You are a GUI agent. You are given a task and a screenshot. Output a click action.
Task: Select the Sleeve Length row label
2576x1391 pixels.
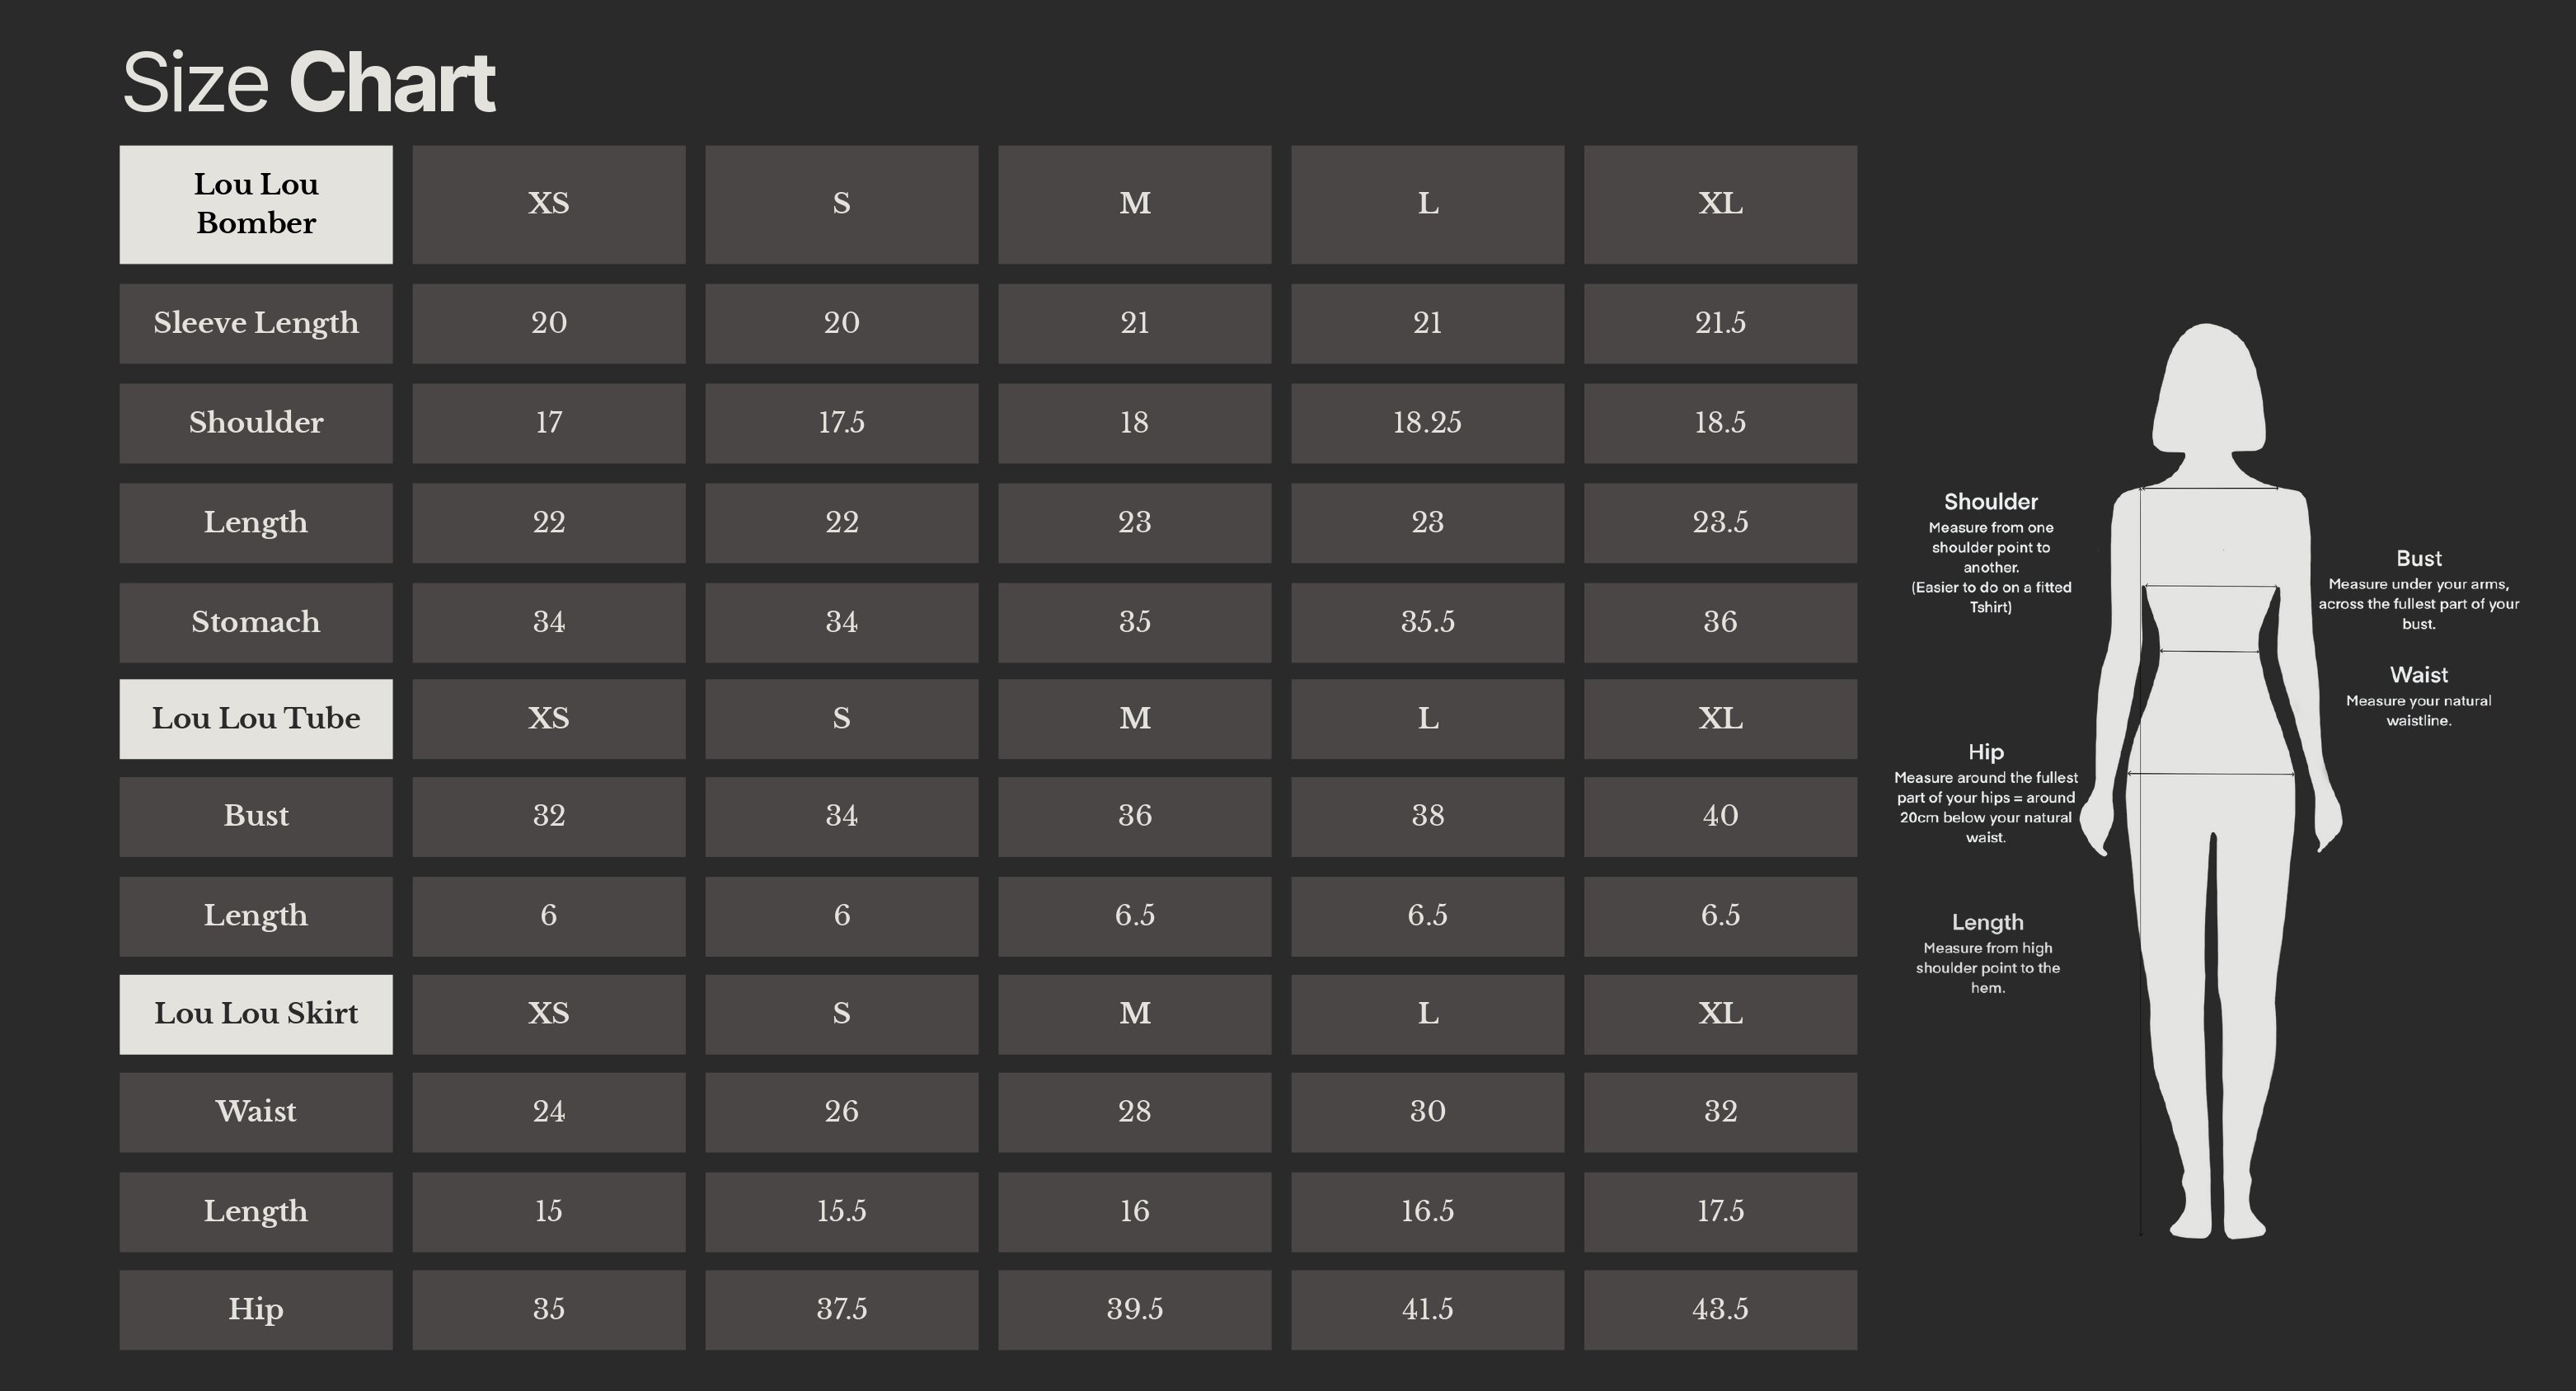[256, 323]
